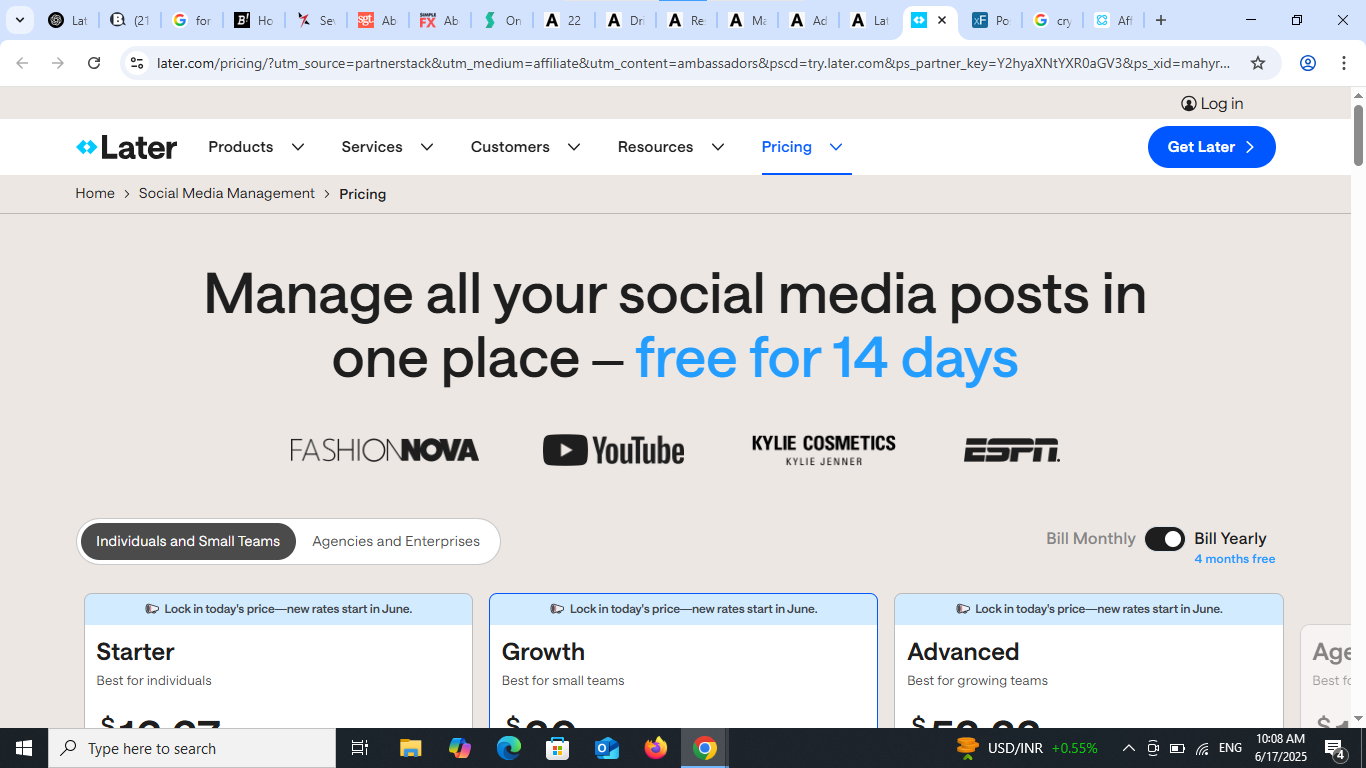The height and width of the screenshot is (768, 1366).
Task: Switch to the Google 'cry' tab
Action: click(x=1052, y=20)
